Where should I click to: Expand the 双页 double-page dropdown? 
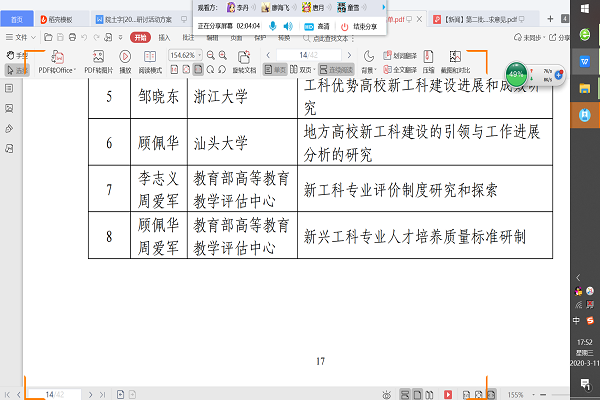(304, 70)
